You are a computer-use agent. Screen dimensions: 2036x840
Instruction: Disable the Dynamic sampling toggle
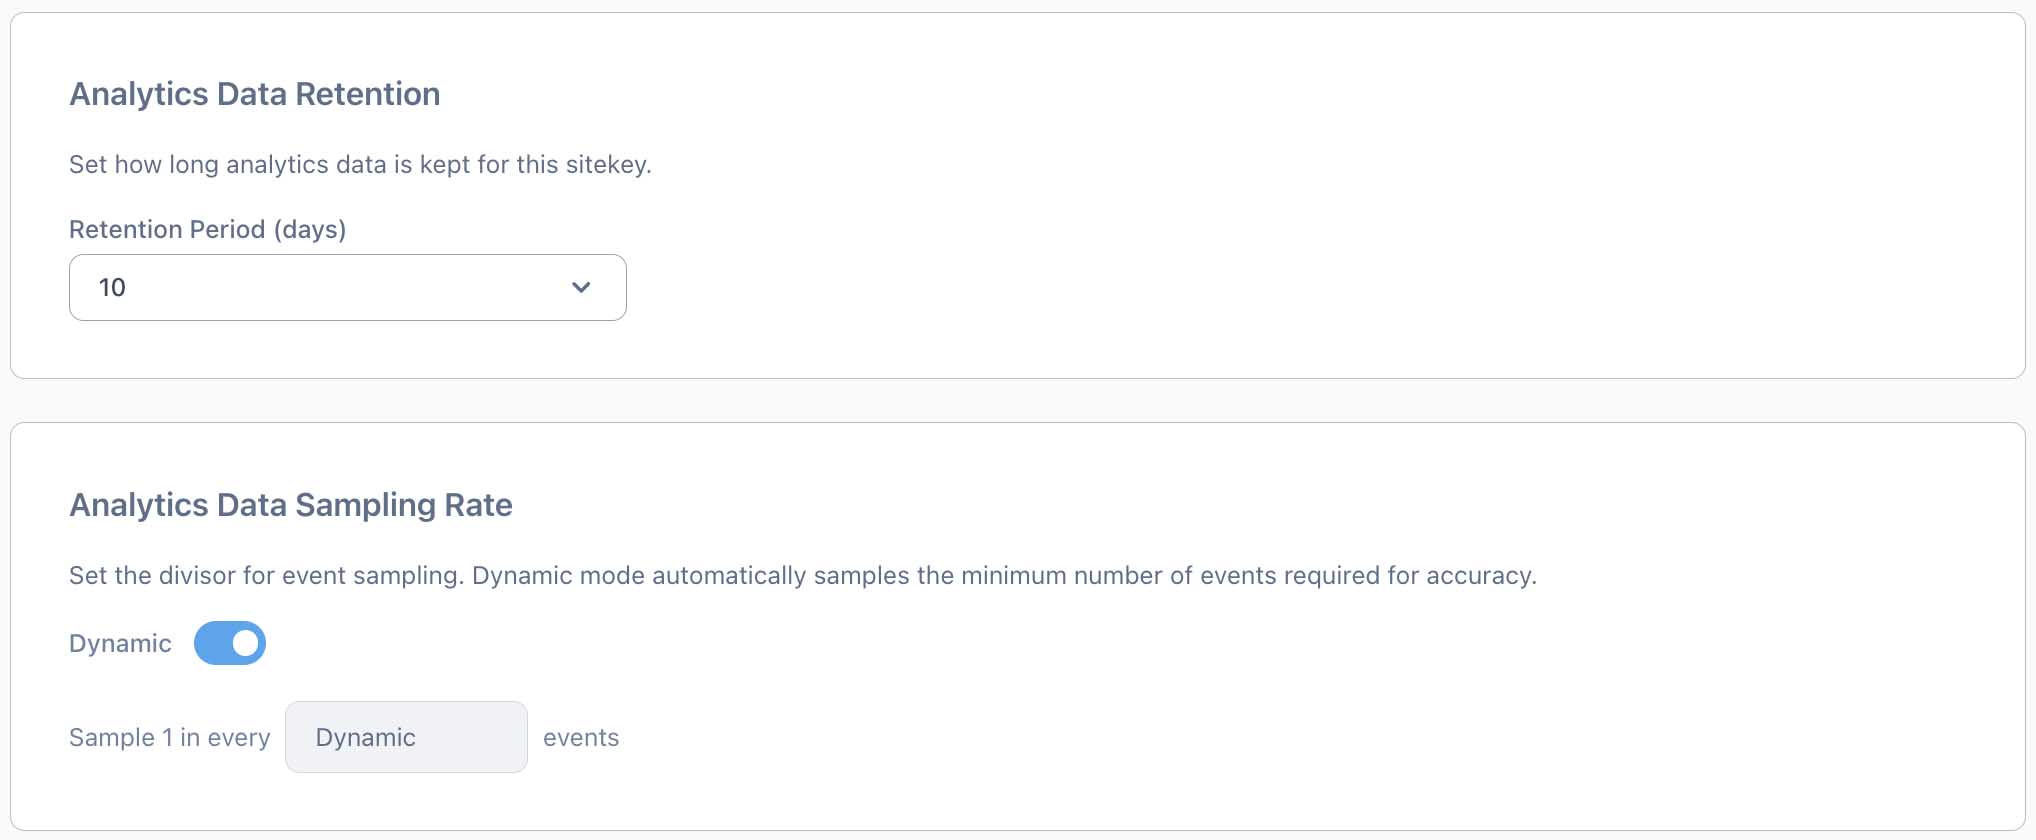(x=230, y=643)
